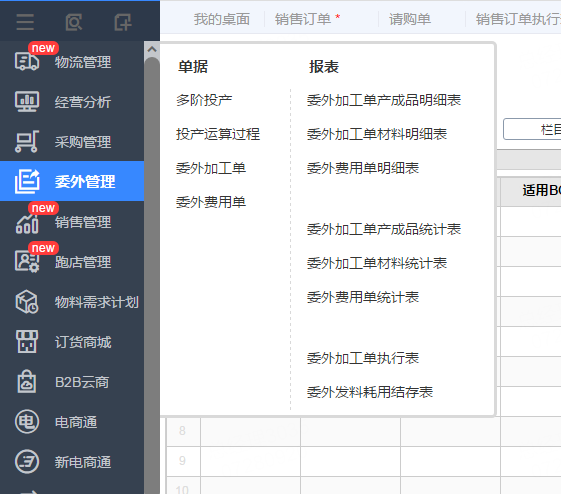Open 多阶投产 from the menu
This screenshot has width=561, height=494.
coord(204,100)
